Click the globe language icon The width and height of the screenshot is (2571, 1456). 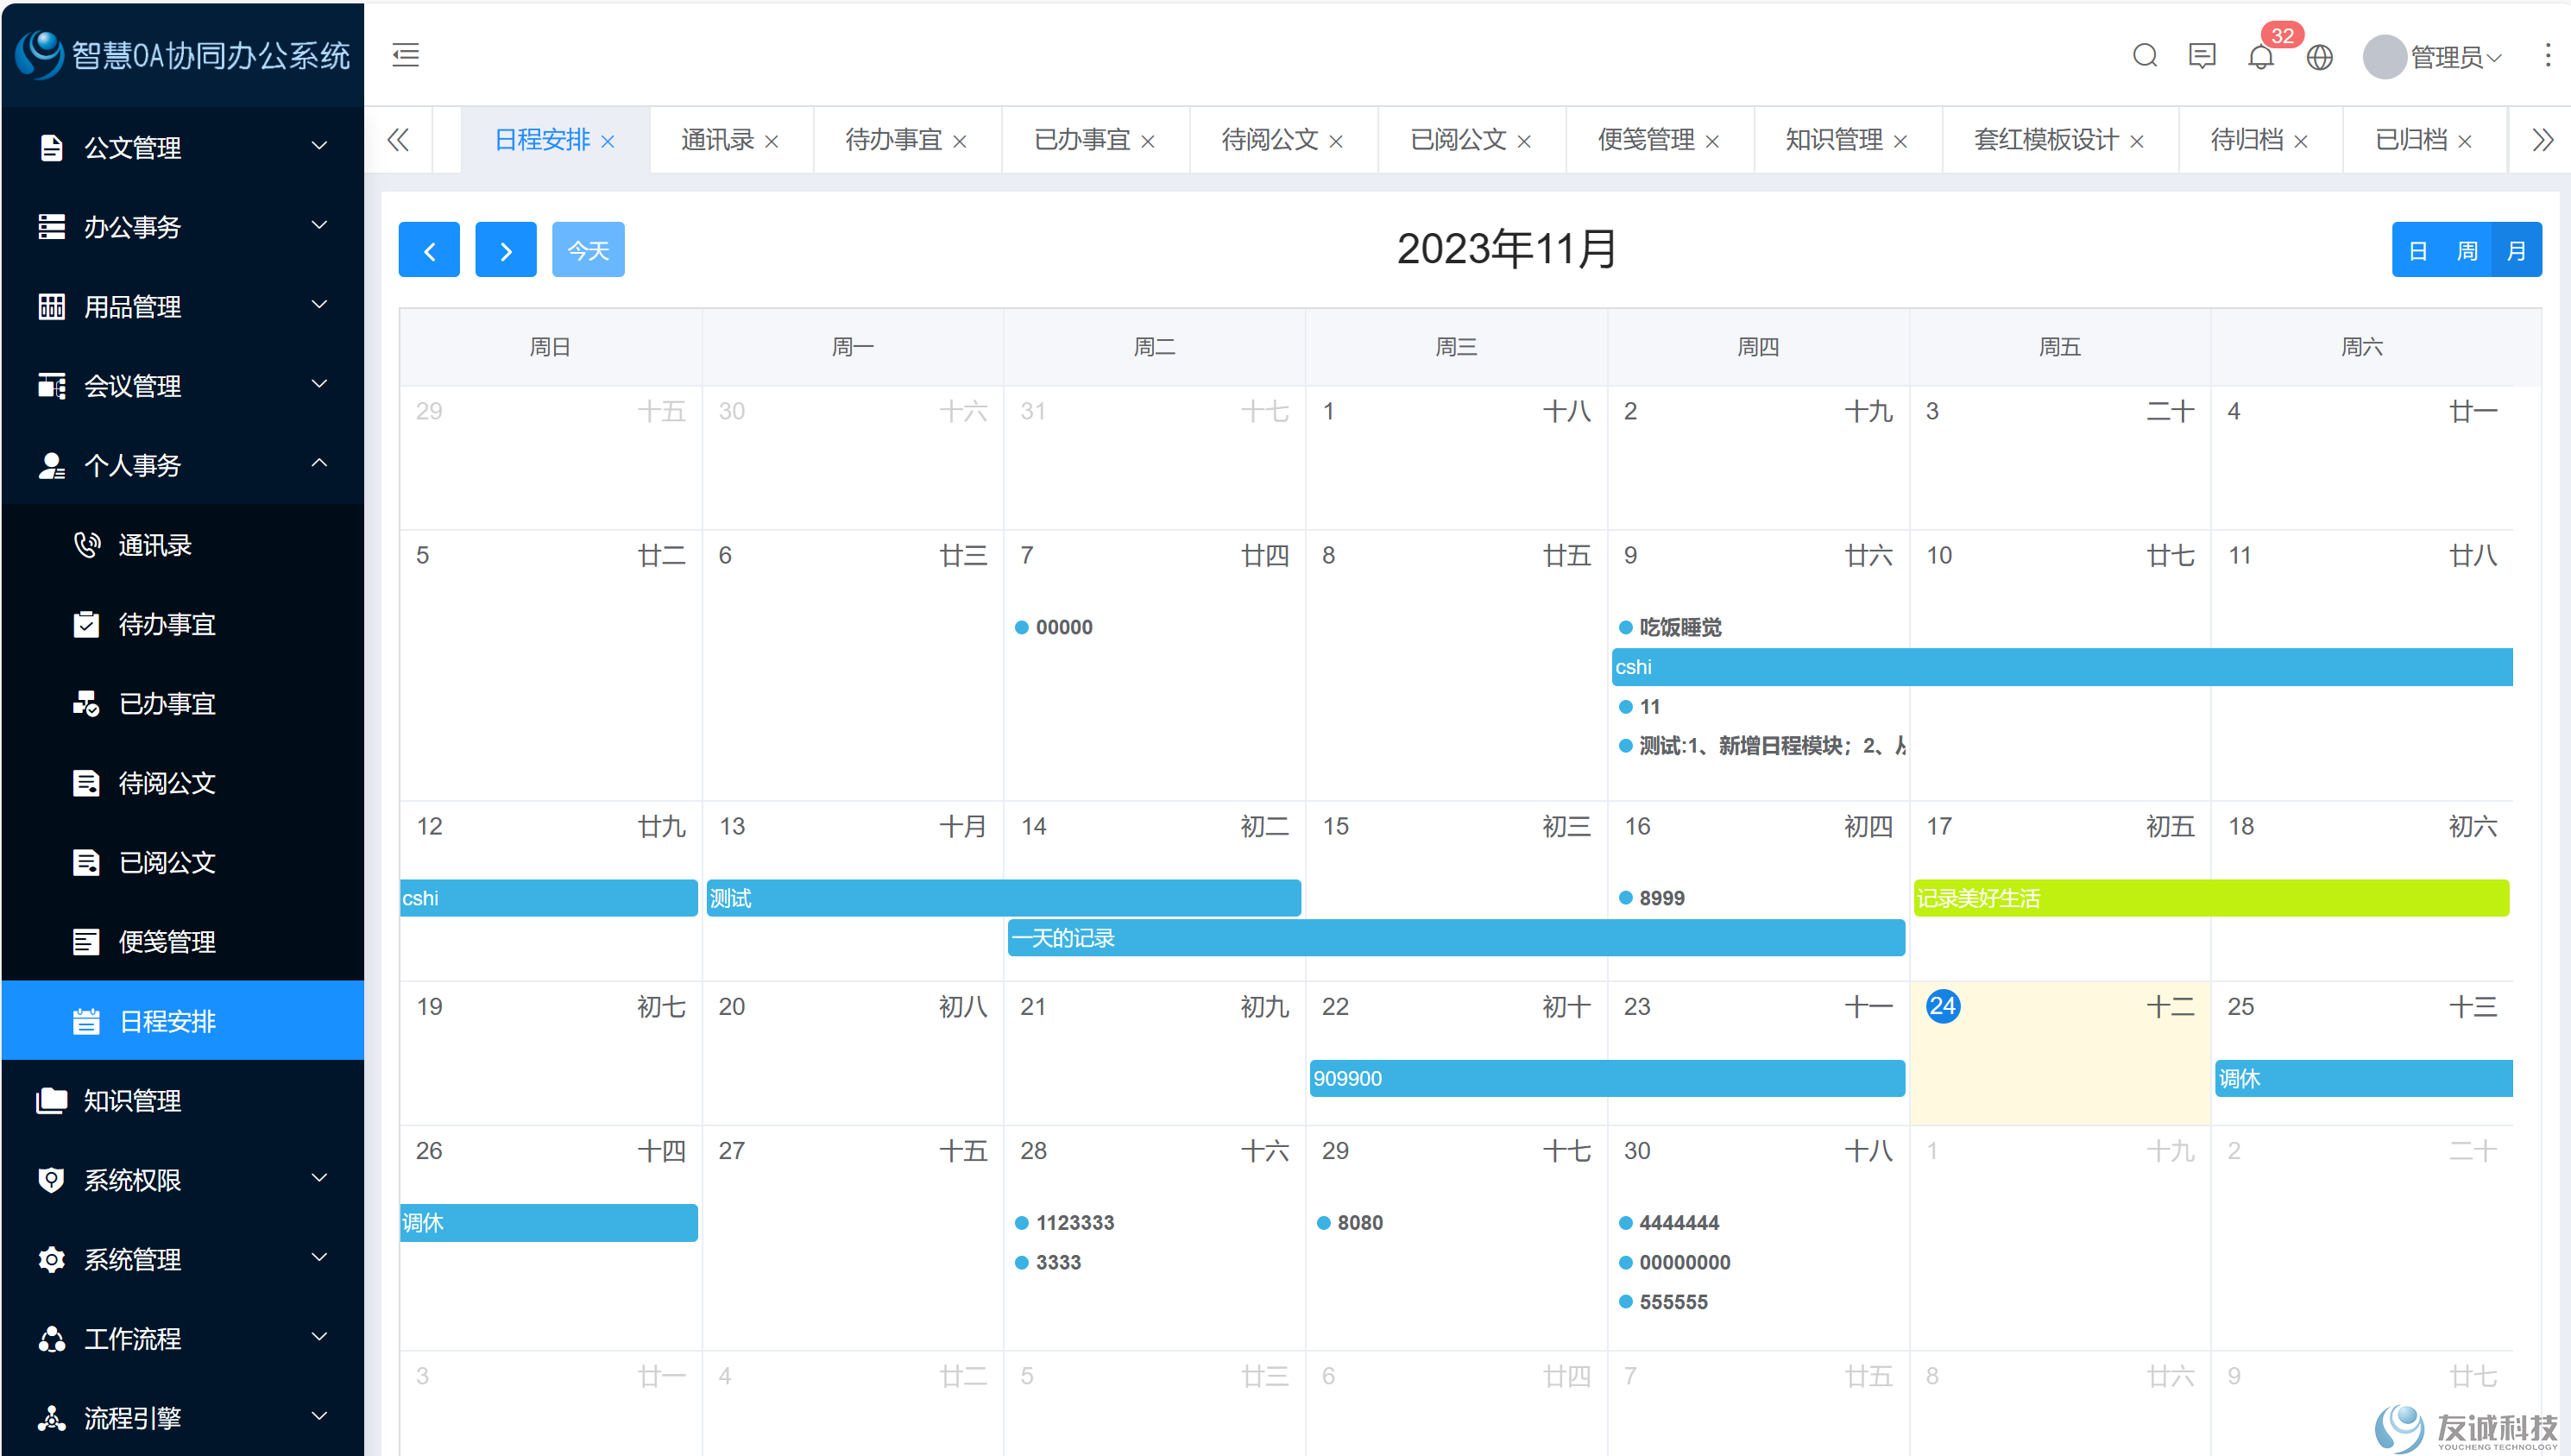tap(2319, 57)
